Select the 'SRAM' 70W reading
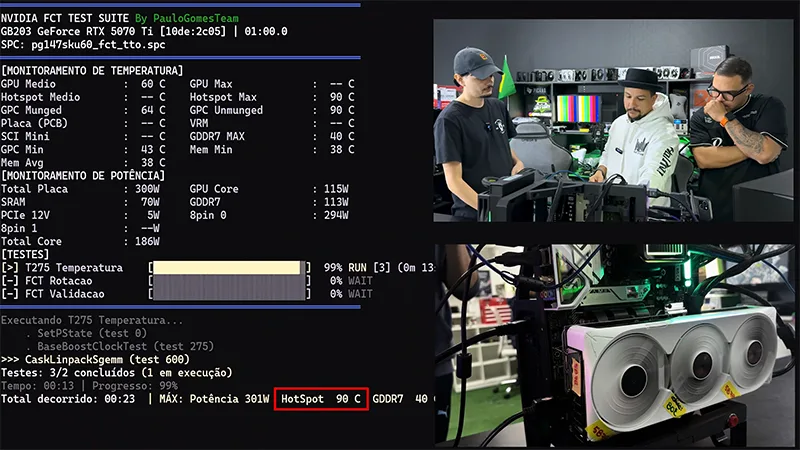This screenshot has width=800, height=450. coord(150,203)
